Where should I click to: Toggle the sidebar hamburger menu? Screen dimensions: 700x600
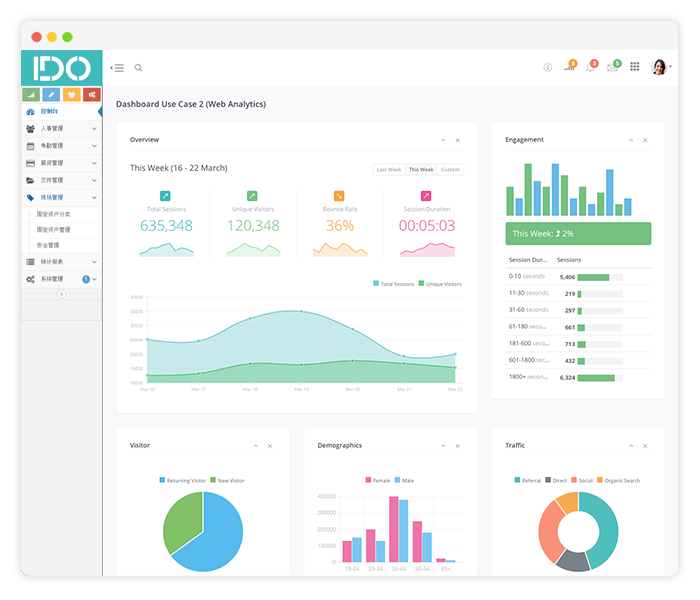[x=118, y=68]
